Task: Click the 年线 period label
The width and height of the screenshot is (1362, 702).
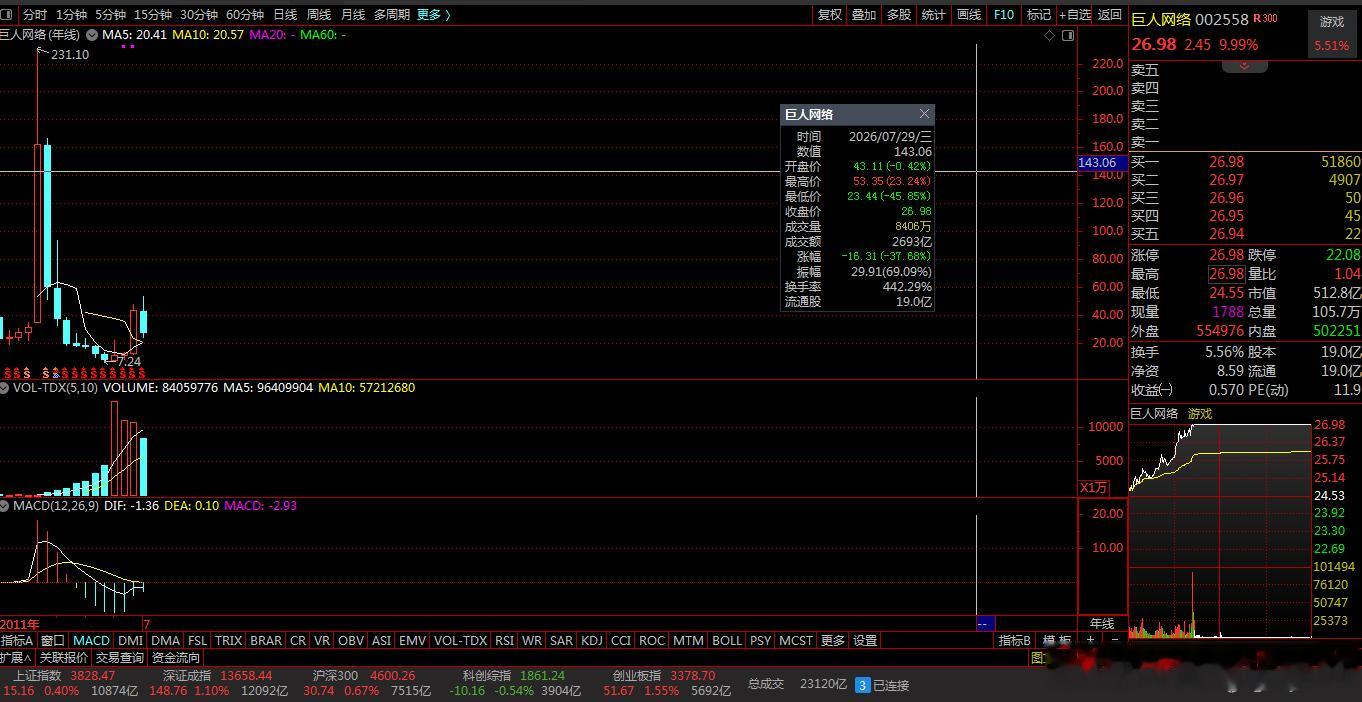Action: (1101, 624)
